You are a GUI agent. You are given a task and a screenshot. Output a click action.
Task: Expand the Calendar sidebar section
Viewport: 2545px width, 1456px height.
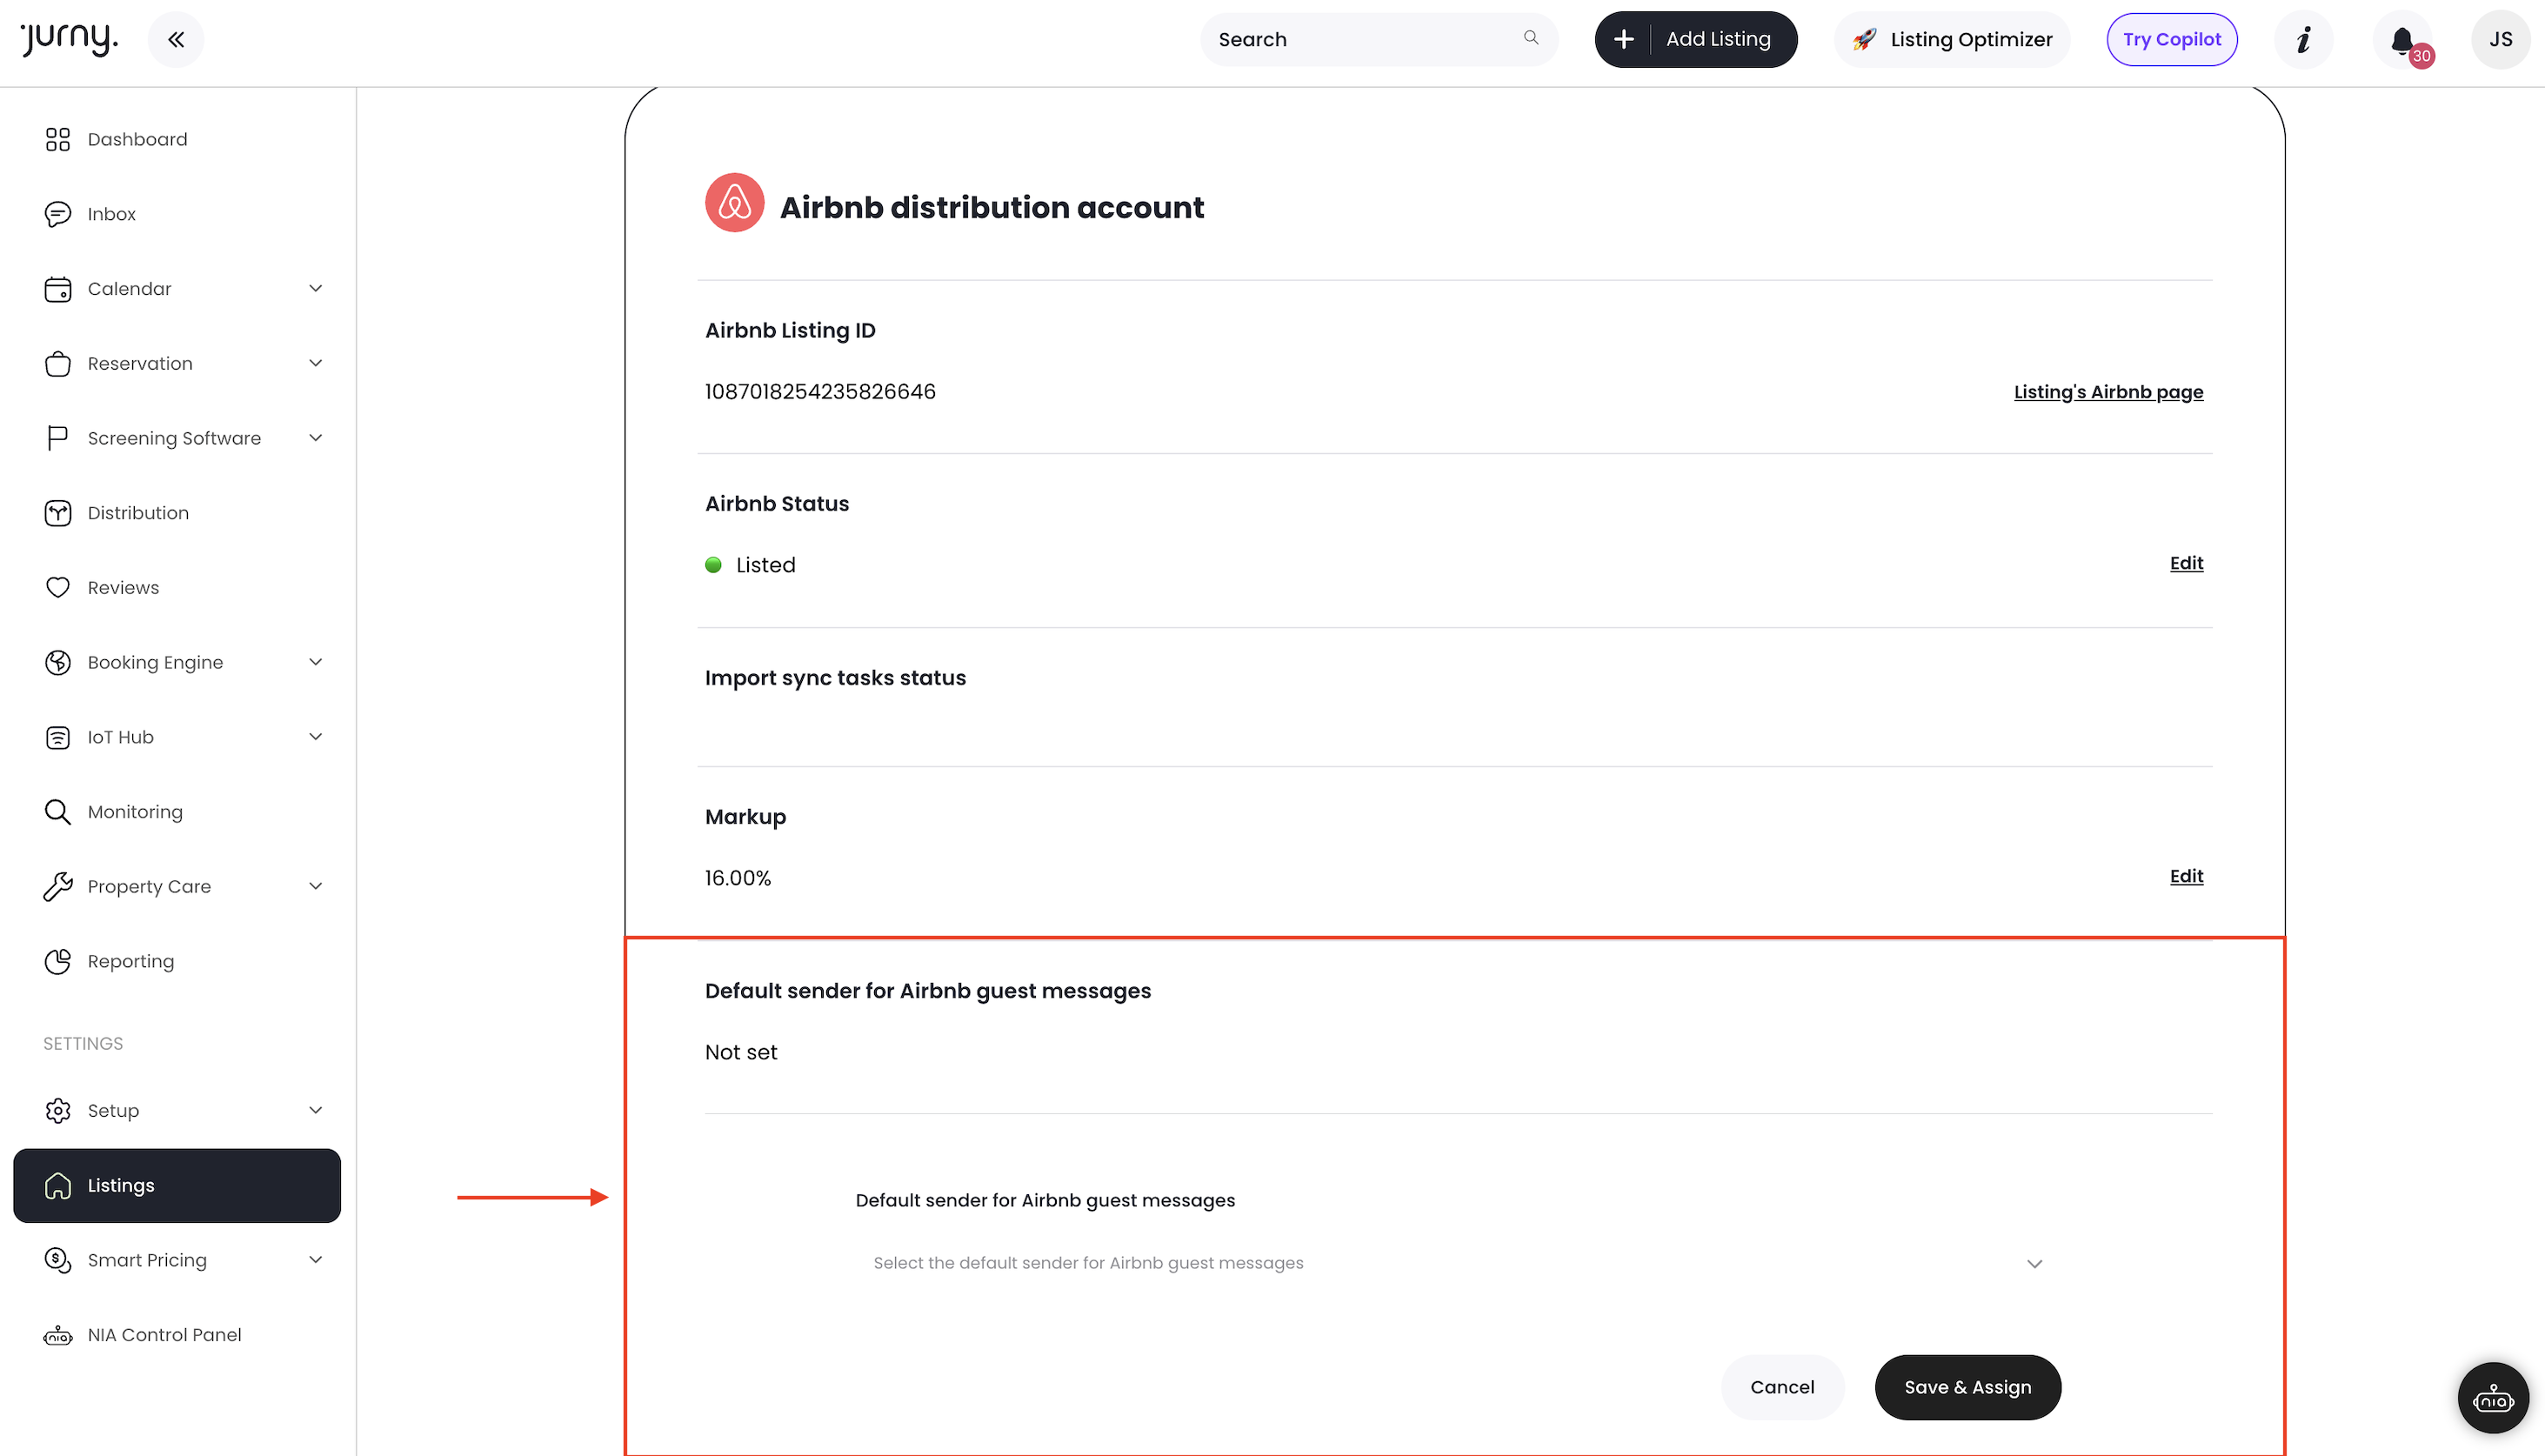point(315,289)
